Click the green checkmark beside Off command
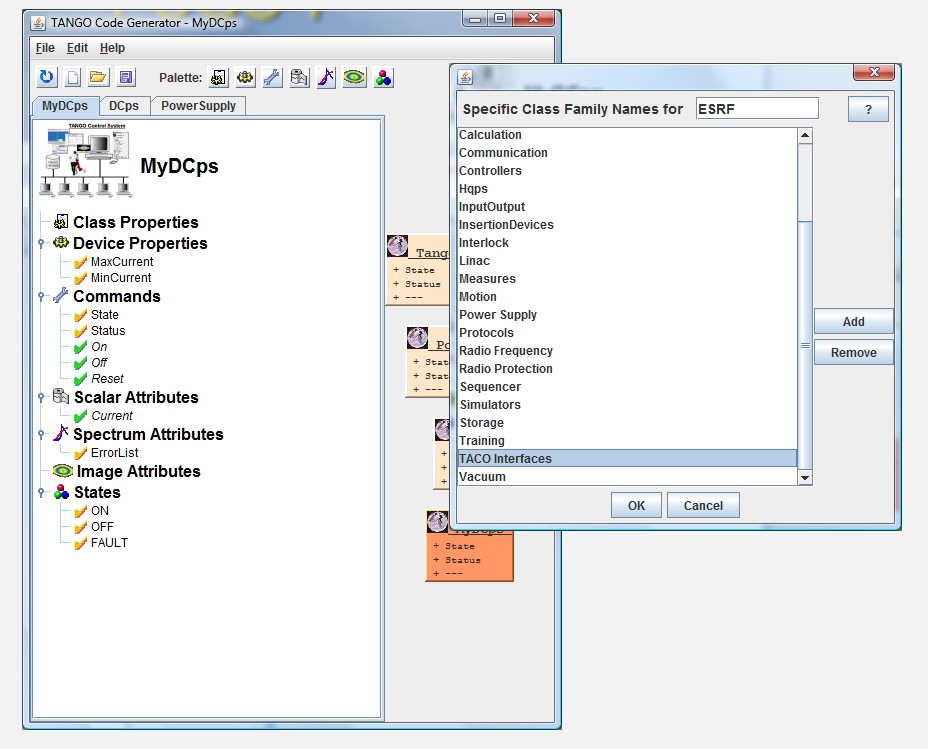Viewport: 928px width, 749px height. (80, 363)
